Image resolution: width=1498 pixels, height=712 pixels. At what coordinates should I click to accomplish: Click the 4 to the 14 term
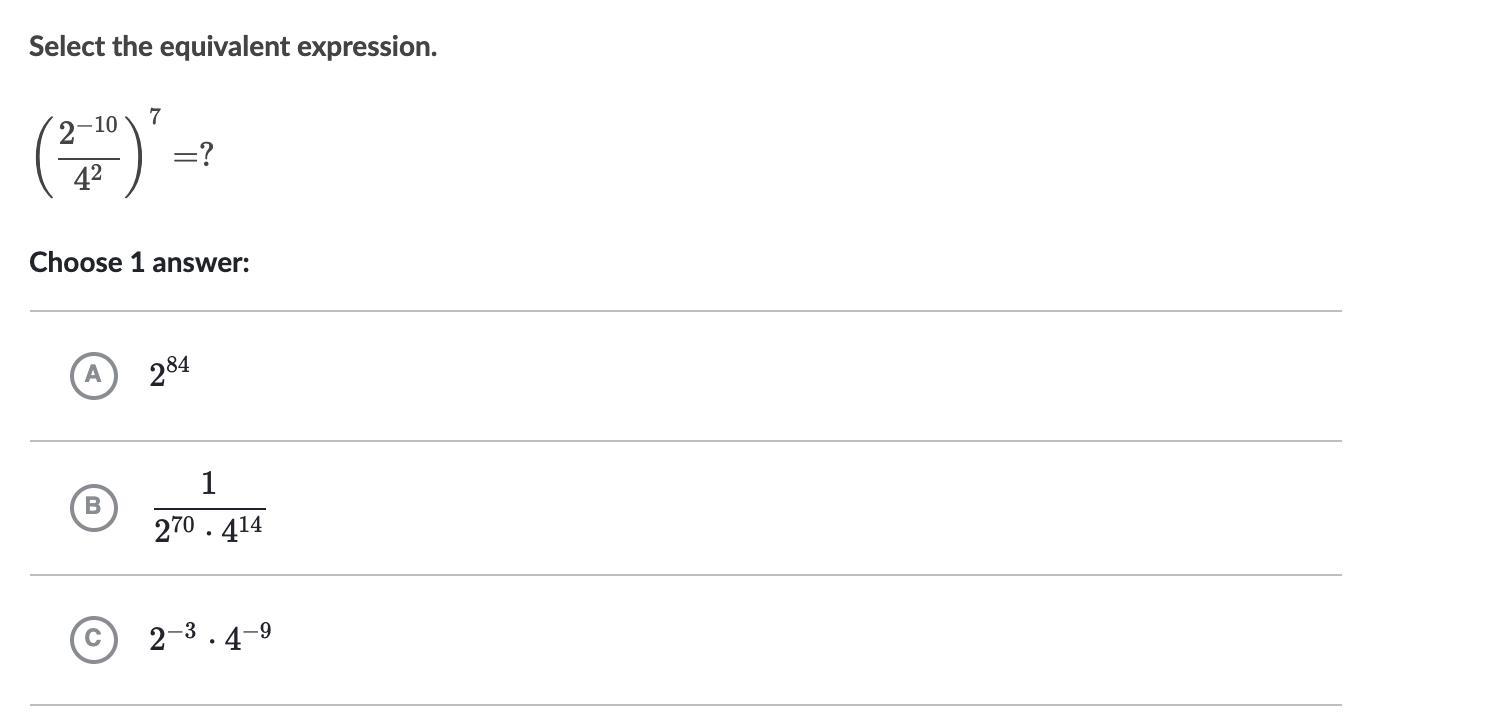(242, 529)
